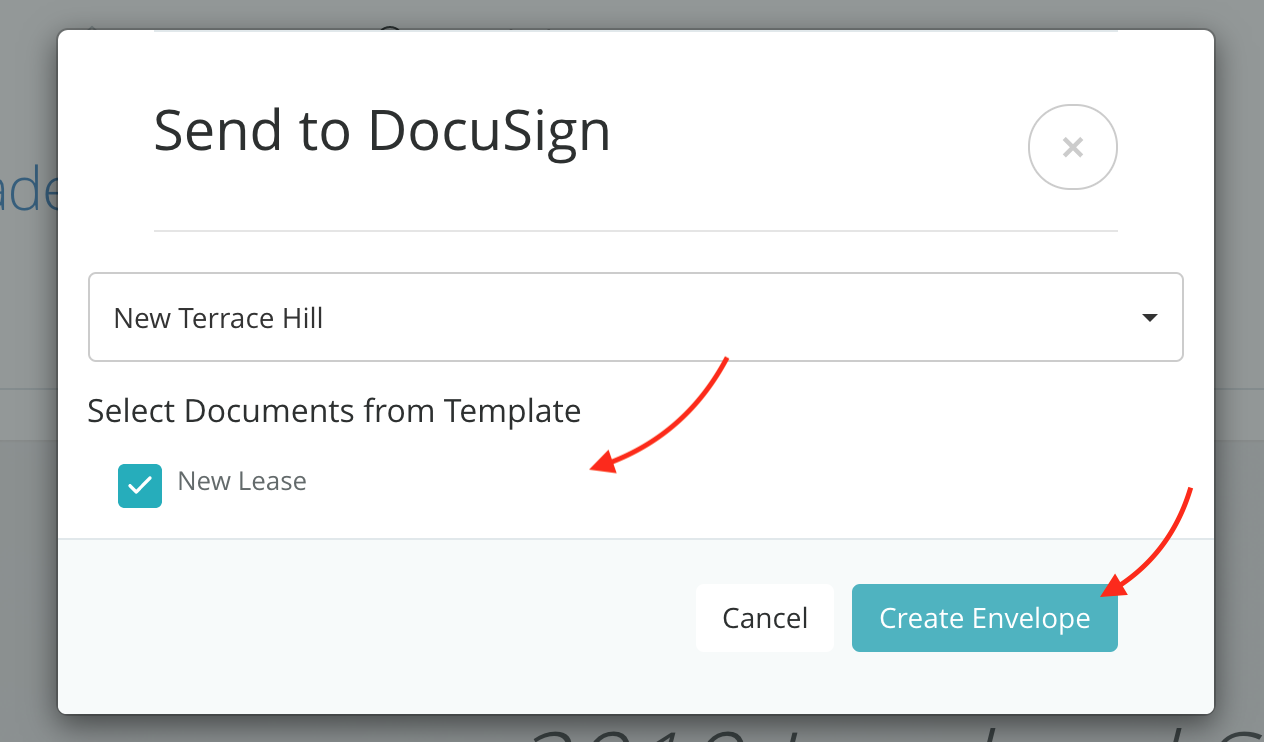Click the Select Documents from Template label

[x=334, y=411]
